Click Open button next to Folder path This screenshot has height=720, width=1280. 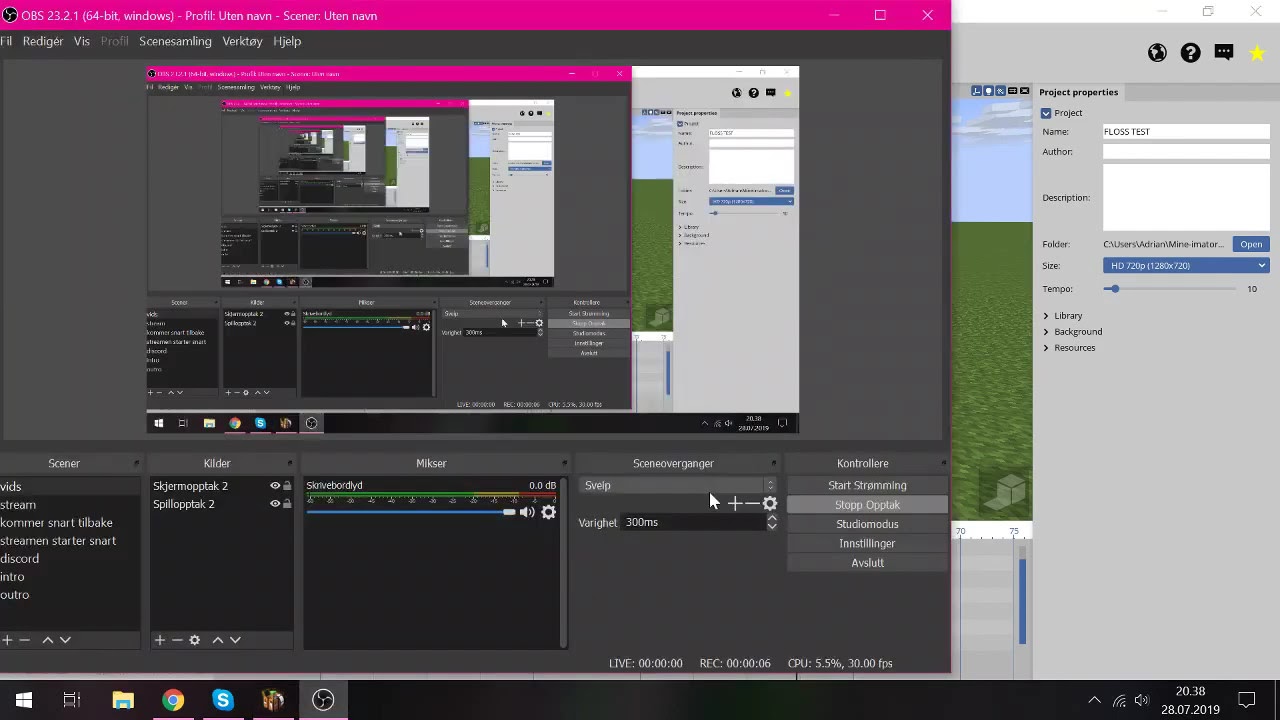[x=1251, y=244]
